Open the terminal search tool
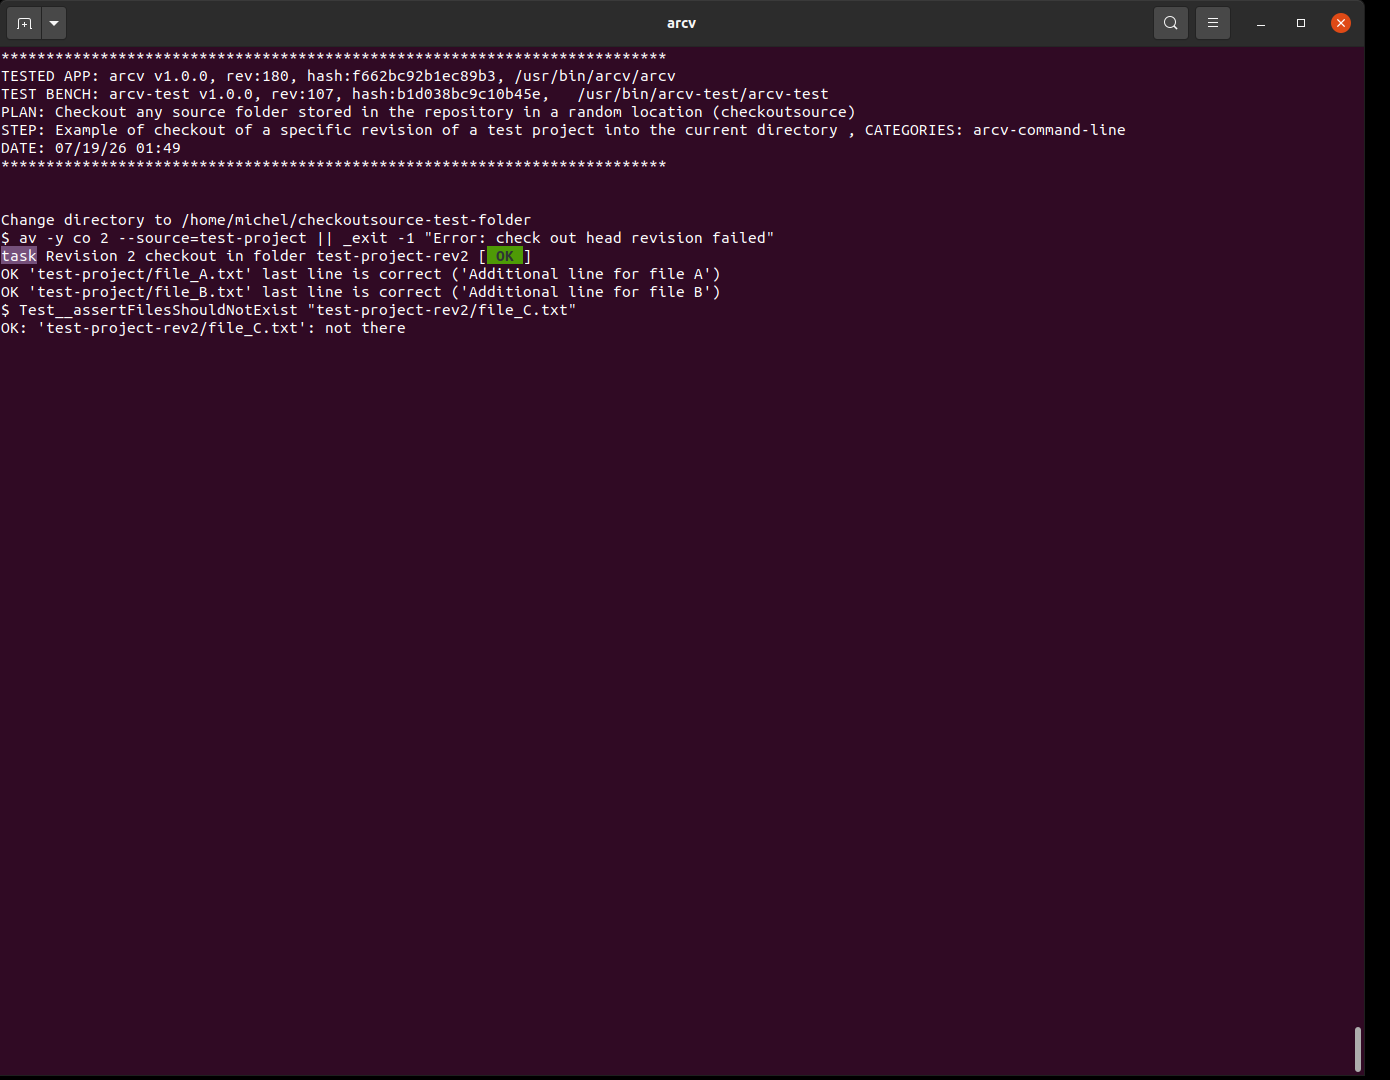Screen dimensions: 1390x1080 point(1171,22)
